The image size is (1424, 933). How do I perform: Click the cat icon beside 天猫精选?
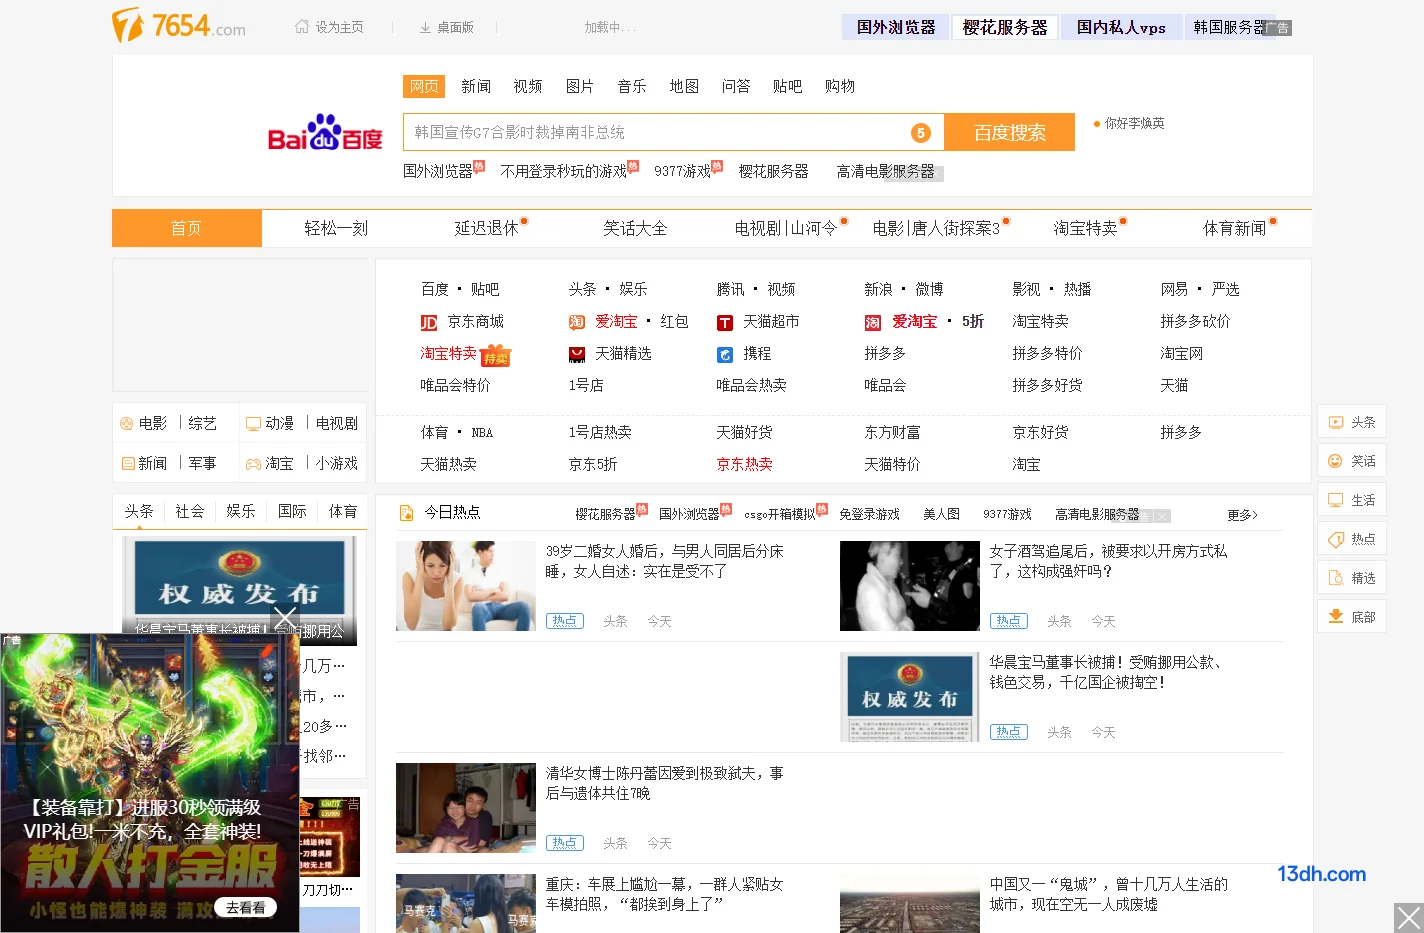(577, 354)
